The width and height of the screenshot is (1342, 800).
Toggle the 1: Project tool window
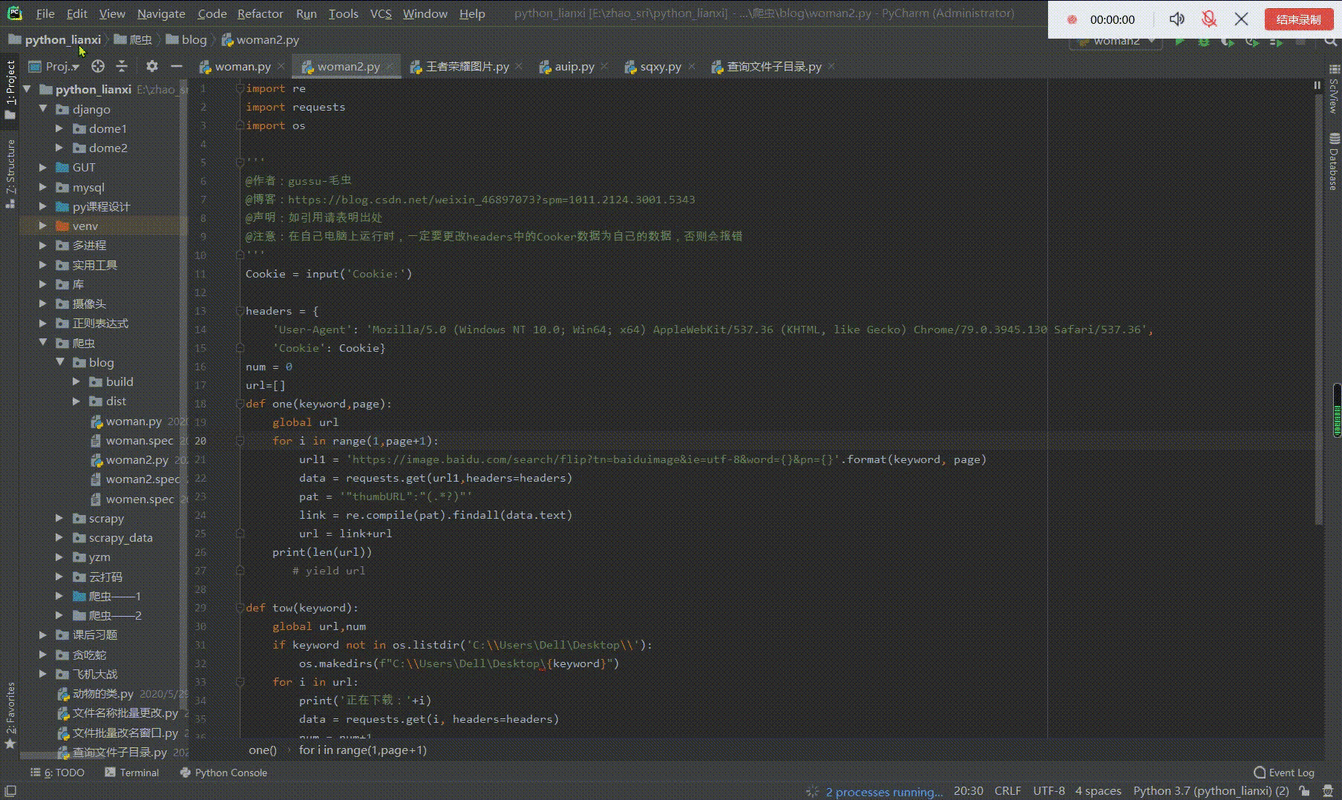(10, 91)
